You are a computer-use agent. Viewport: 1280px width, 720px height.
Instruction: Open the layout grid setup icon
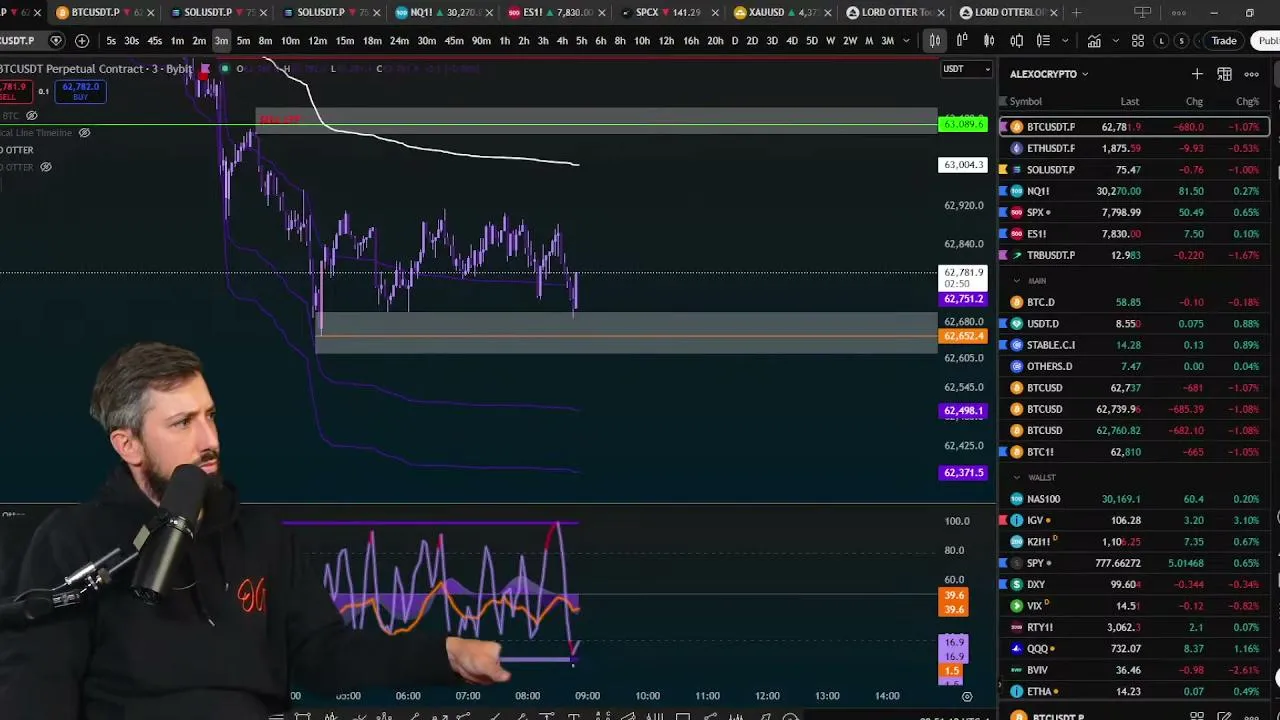pos(1138,41)
